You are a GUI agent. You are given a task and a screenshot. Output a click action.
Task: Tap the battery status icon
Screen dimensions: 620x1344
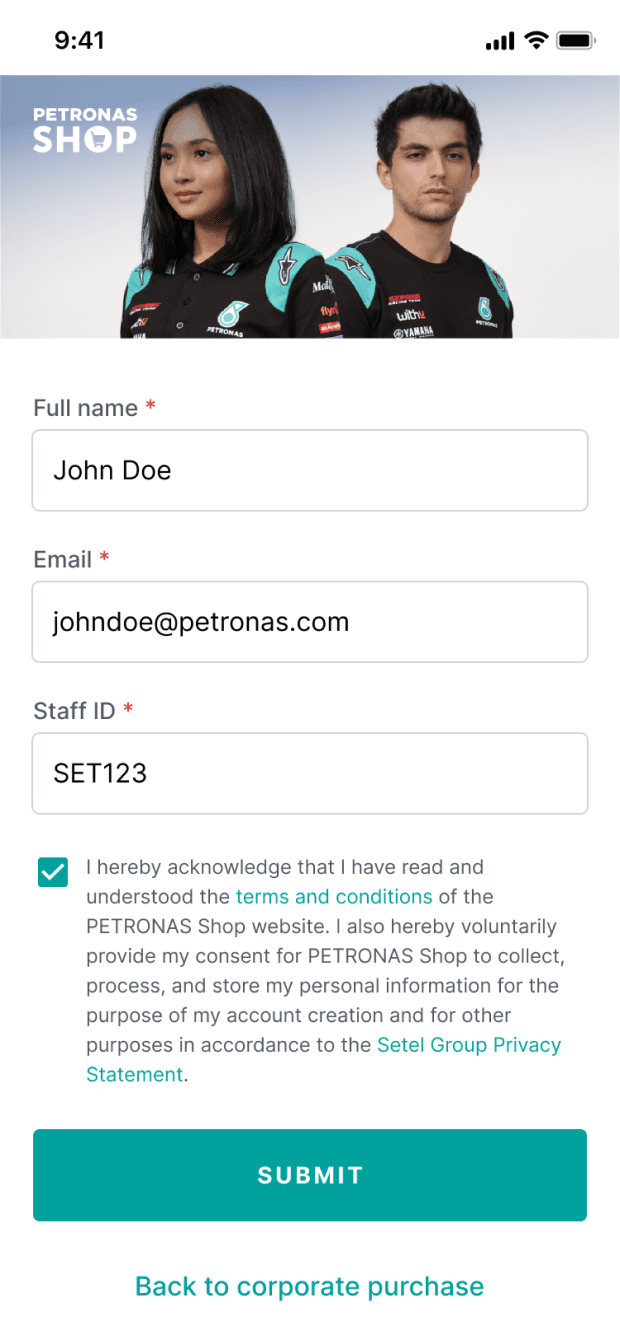point(576,40)
